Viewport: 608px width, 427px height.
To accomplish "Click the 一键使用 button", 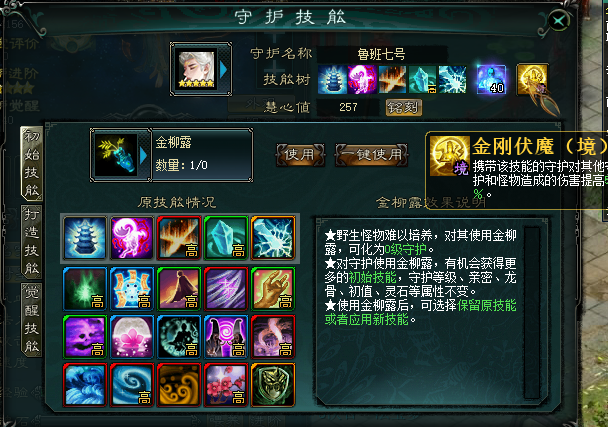I will tap(371, 155).
